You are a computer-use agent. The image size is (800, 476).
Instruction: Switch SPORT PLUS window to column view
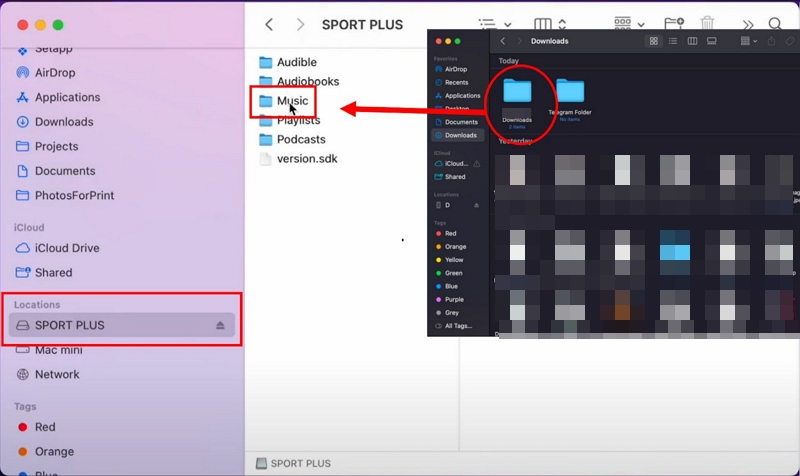point(542,24)
